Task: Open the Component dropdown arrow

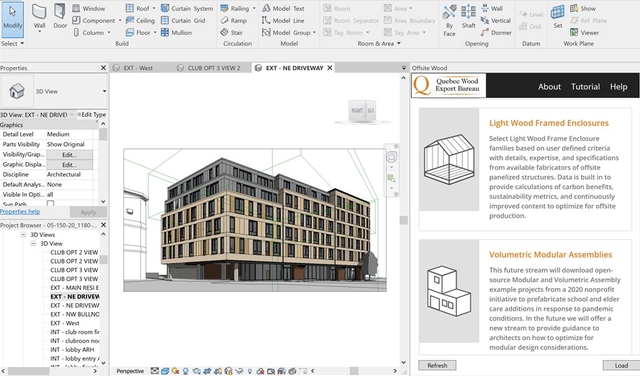Action: [x=120, y=20]
